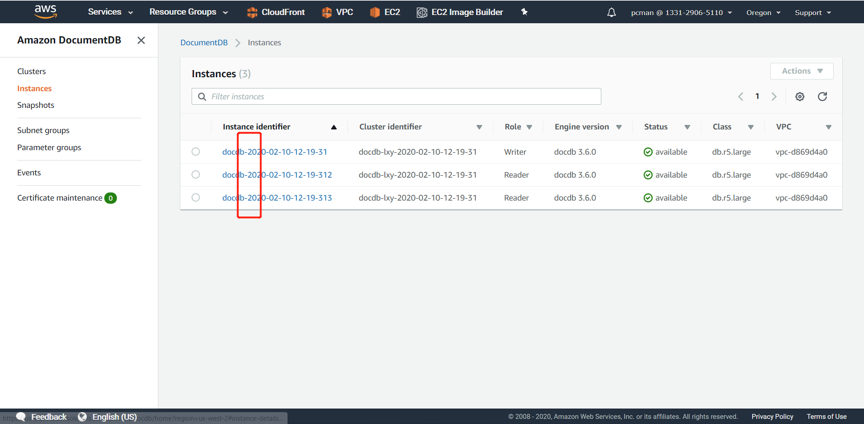Open Snapshots in the sidebar

click(36, 105)
